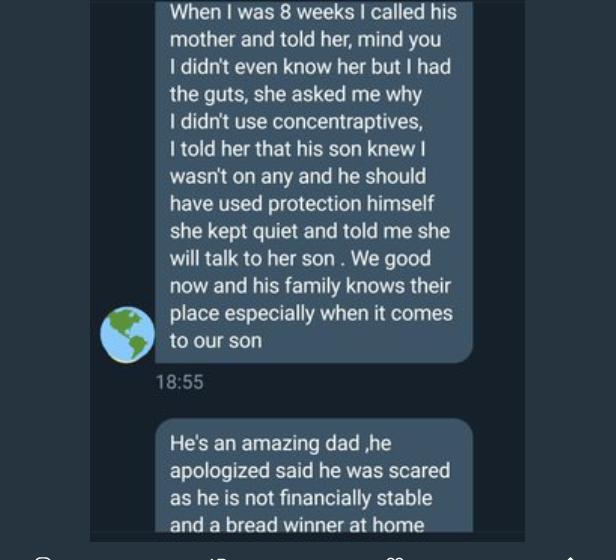Click the line 'the guts, she asked me why'
The width and height of the screenshot is (616, 560).
296,95
